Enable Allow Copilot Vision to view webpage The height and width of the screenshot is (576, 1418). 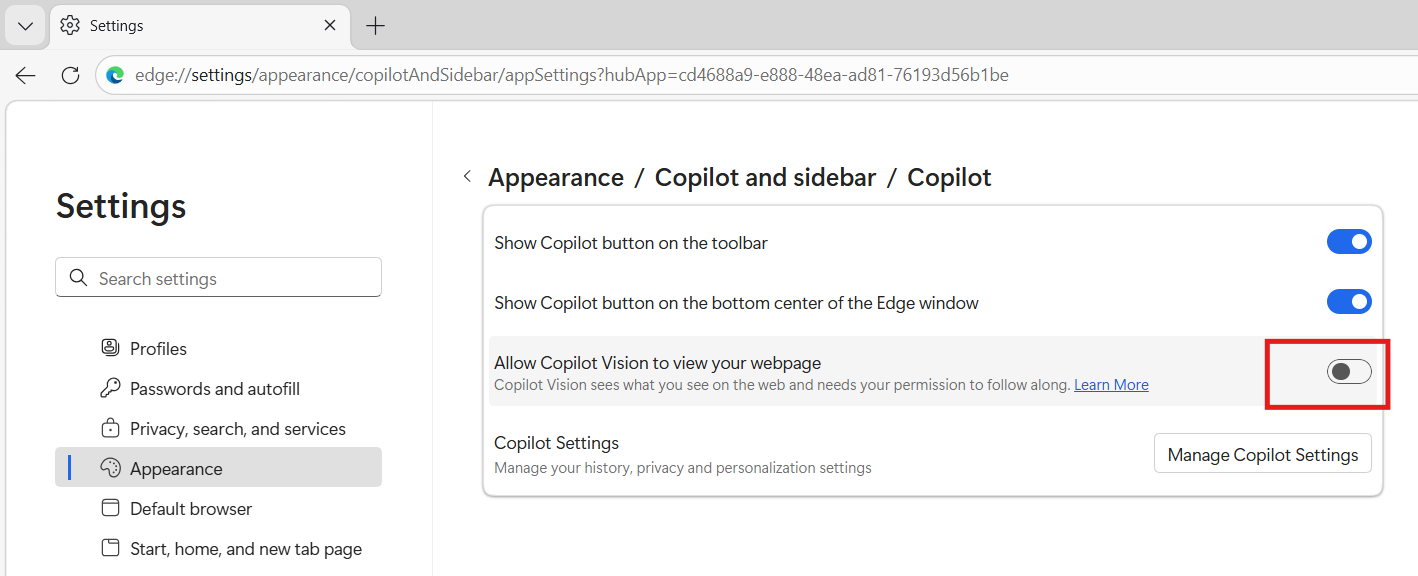click(1348, 372)
